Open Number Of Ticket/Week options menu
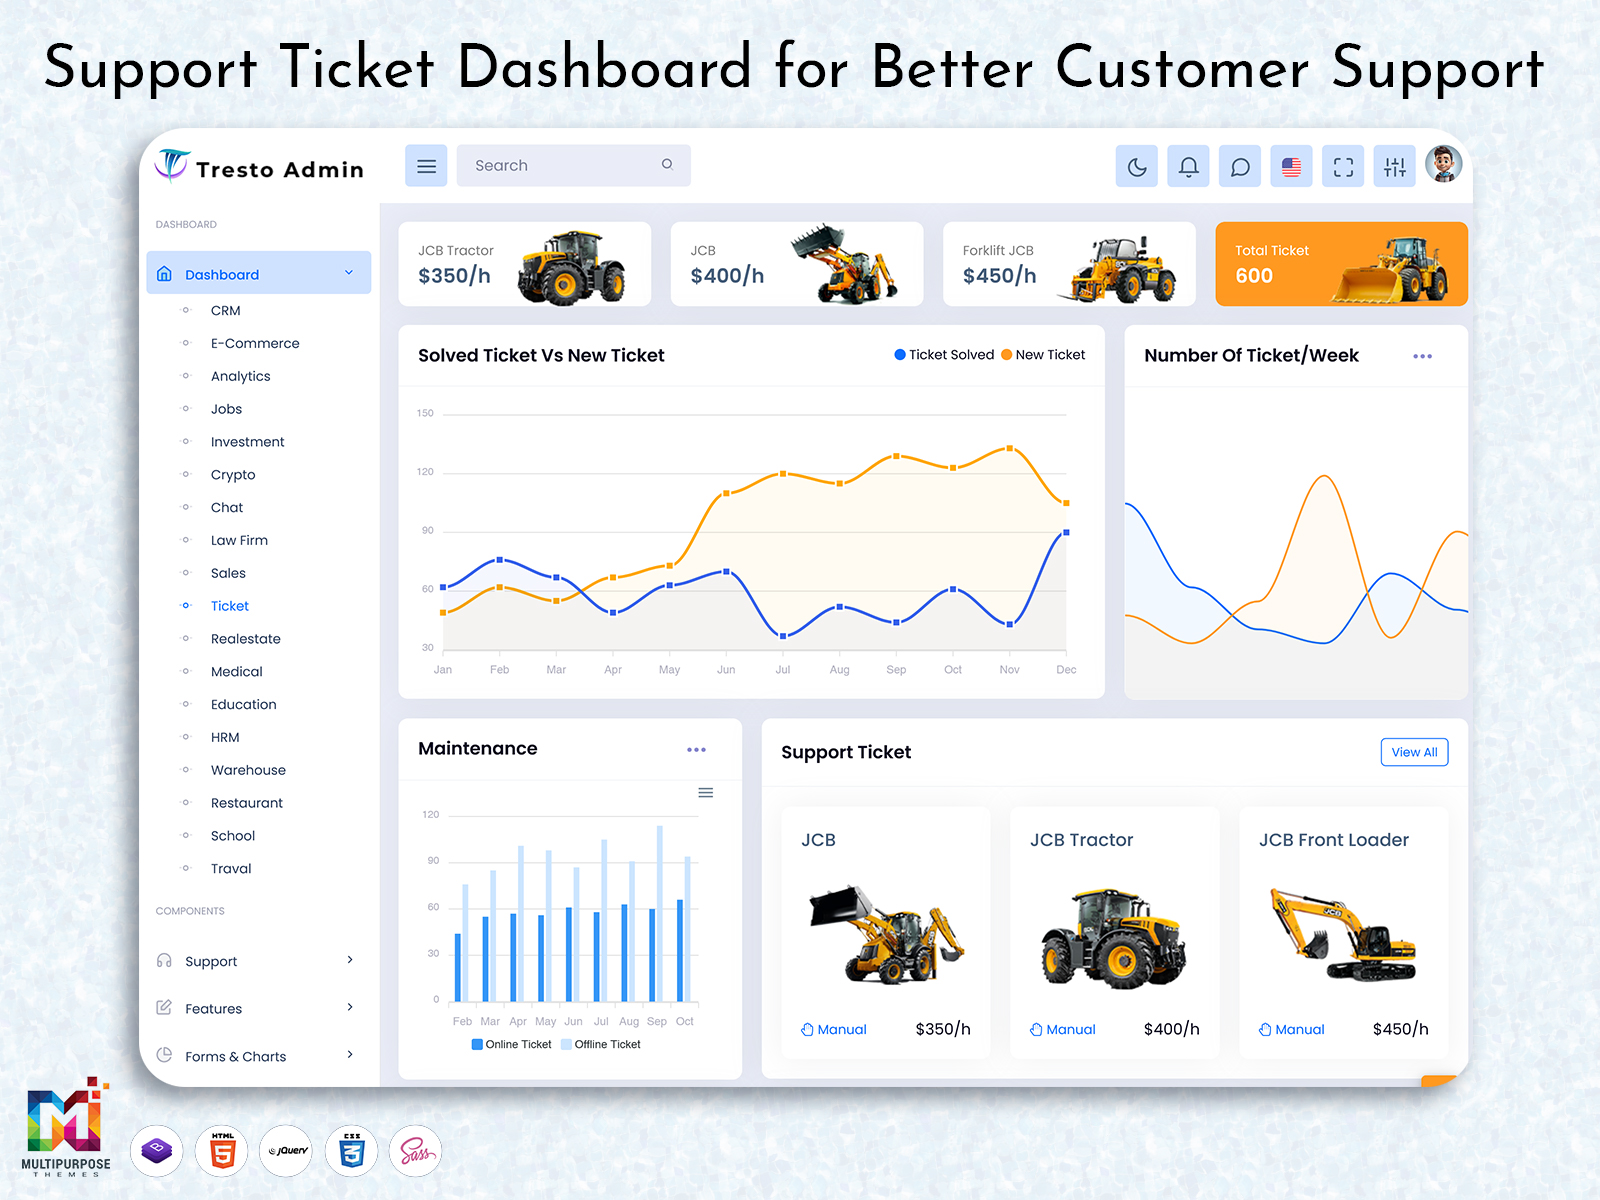The image size is (1600, 1200). (x=1422, y=356)
